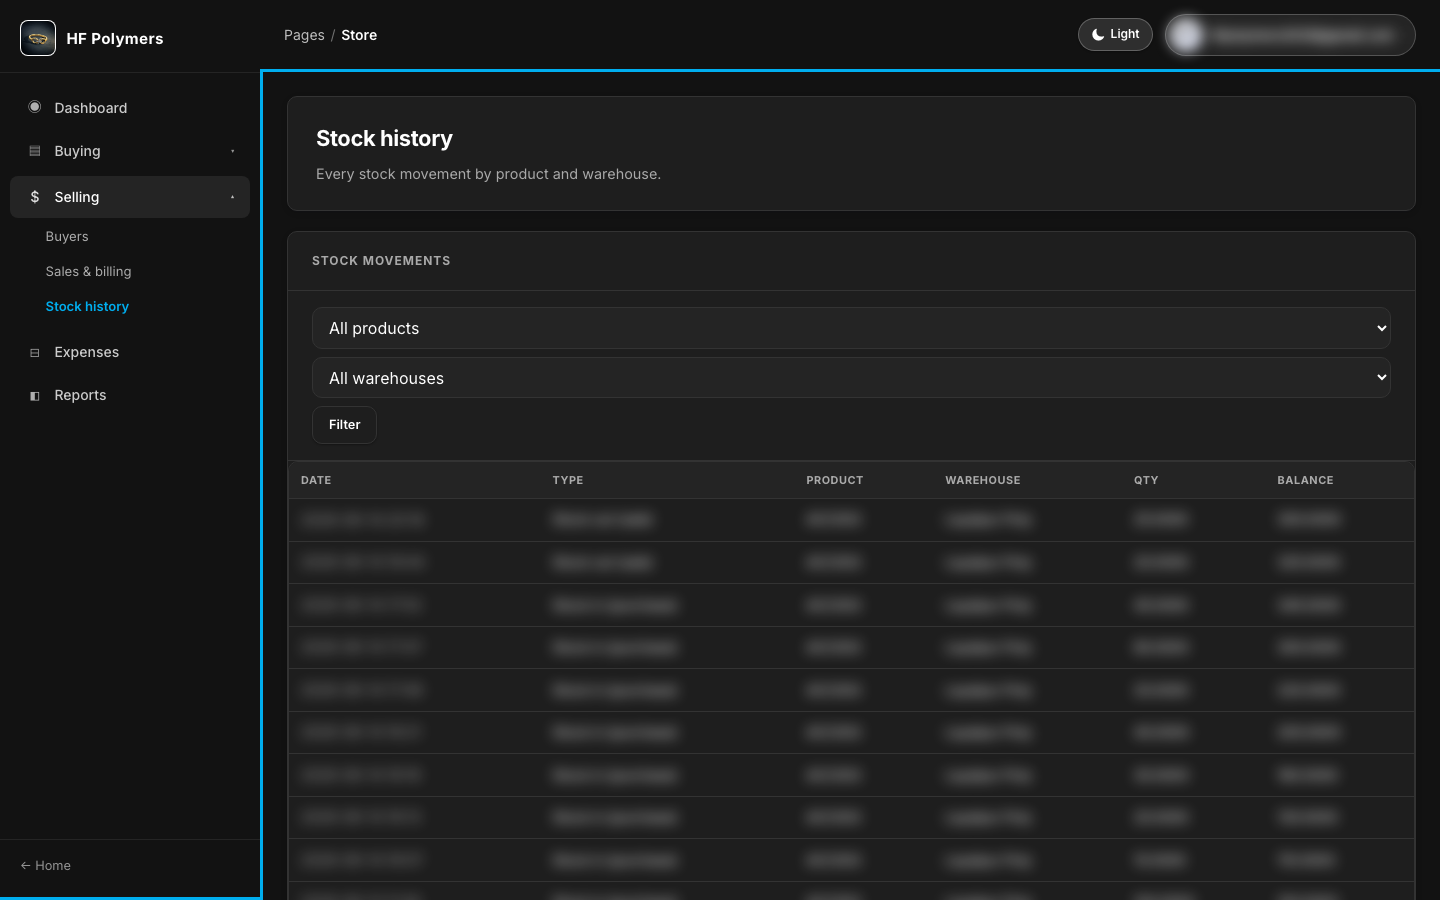Select Stock history menu item

87,307
